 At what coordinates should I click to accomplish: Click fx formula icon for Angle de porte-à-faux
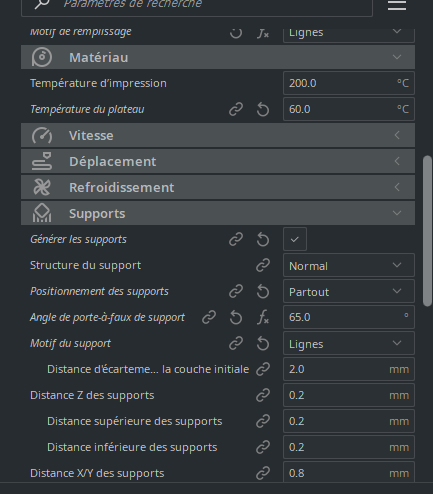pyautogui.click(x=263, y=317)
